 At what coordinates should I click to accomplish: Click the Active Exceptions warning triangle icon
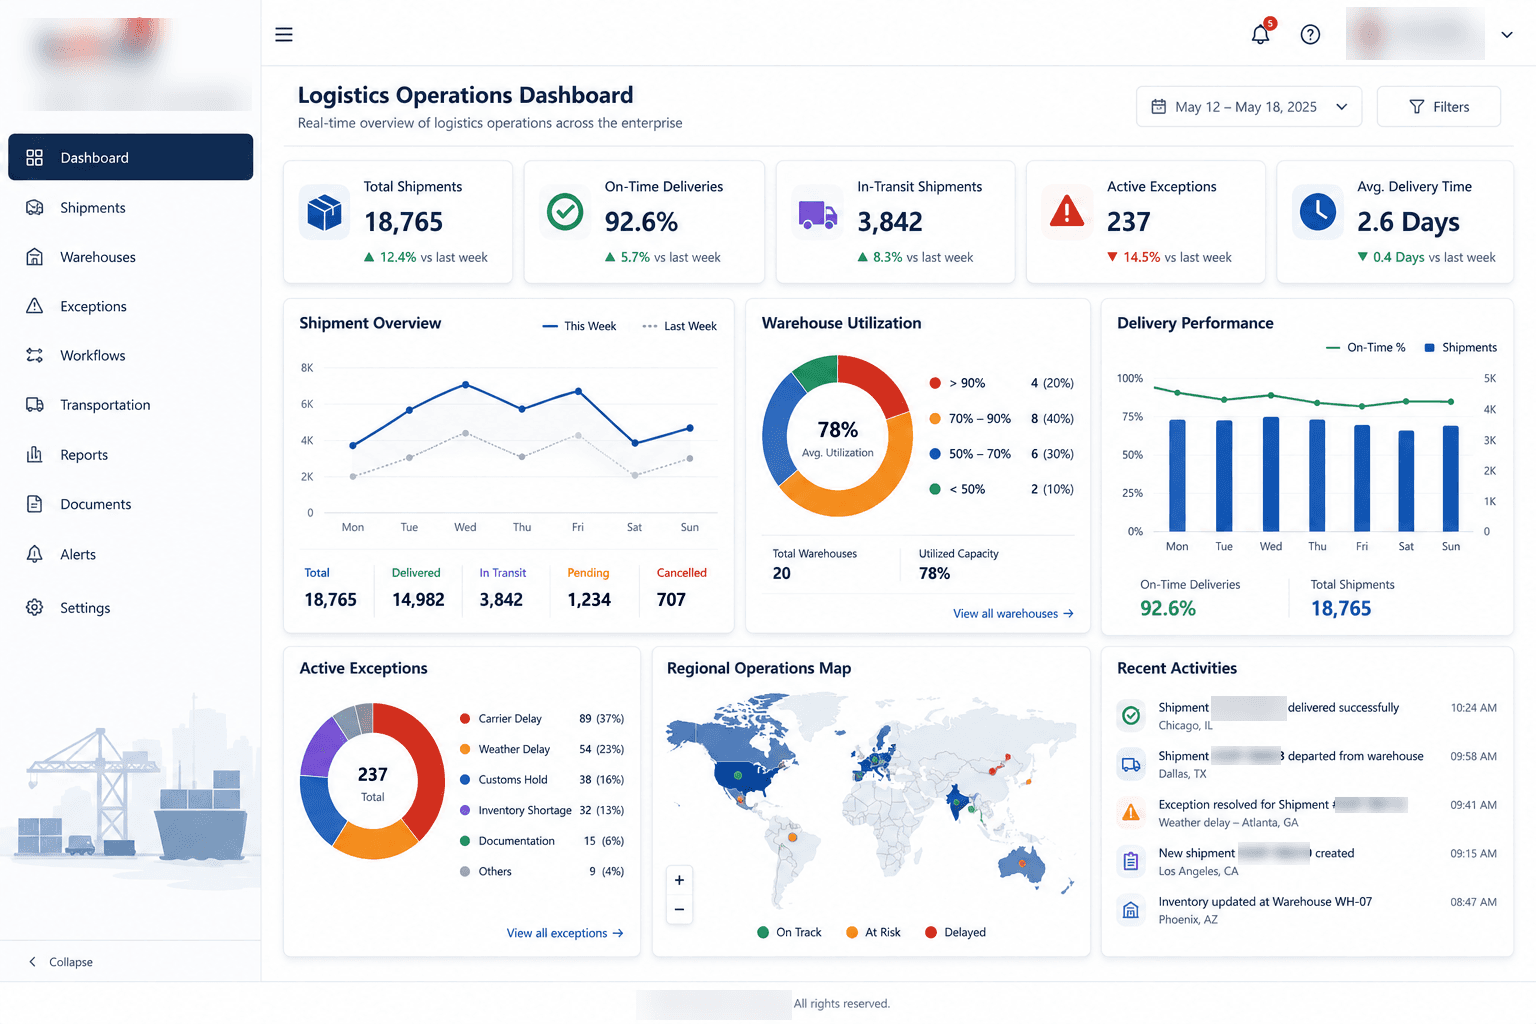pos(1067,211)
